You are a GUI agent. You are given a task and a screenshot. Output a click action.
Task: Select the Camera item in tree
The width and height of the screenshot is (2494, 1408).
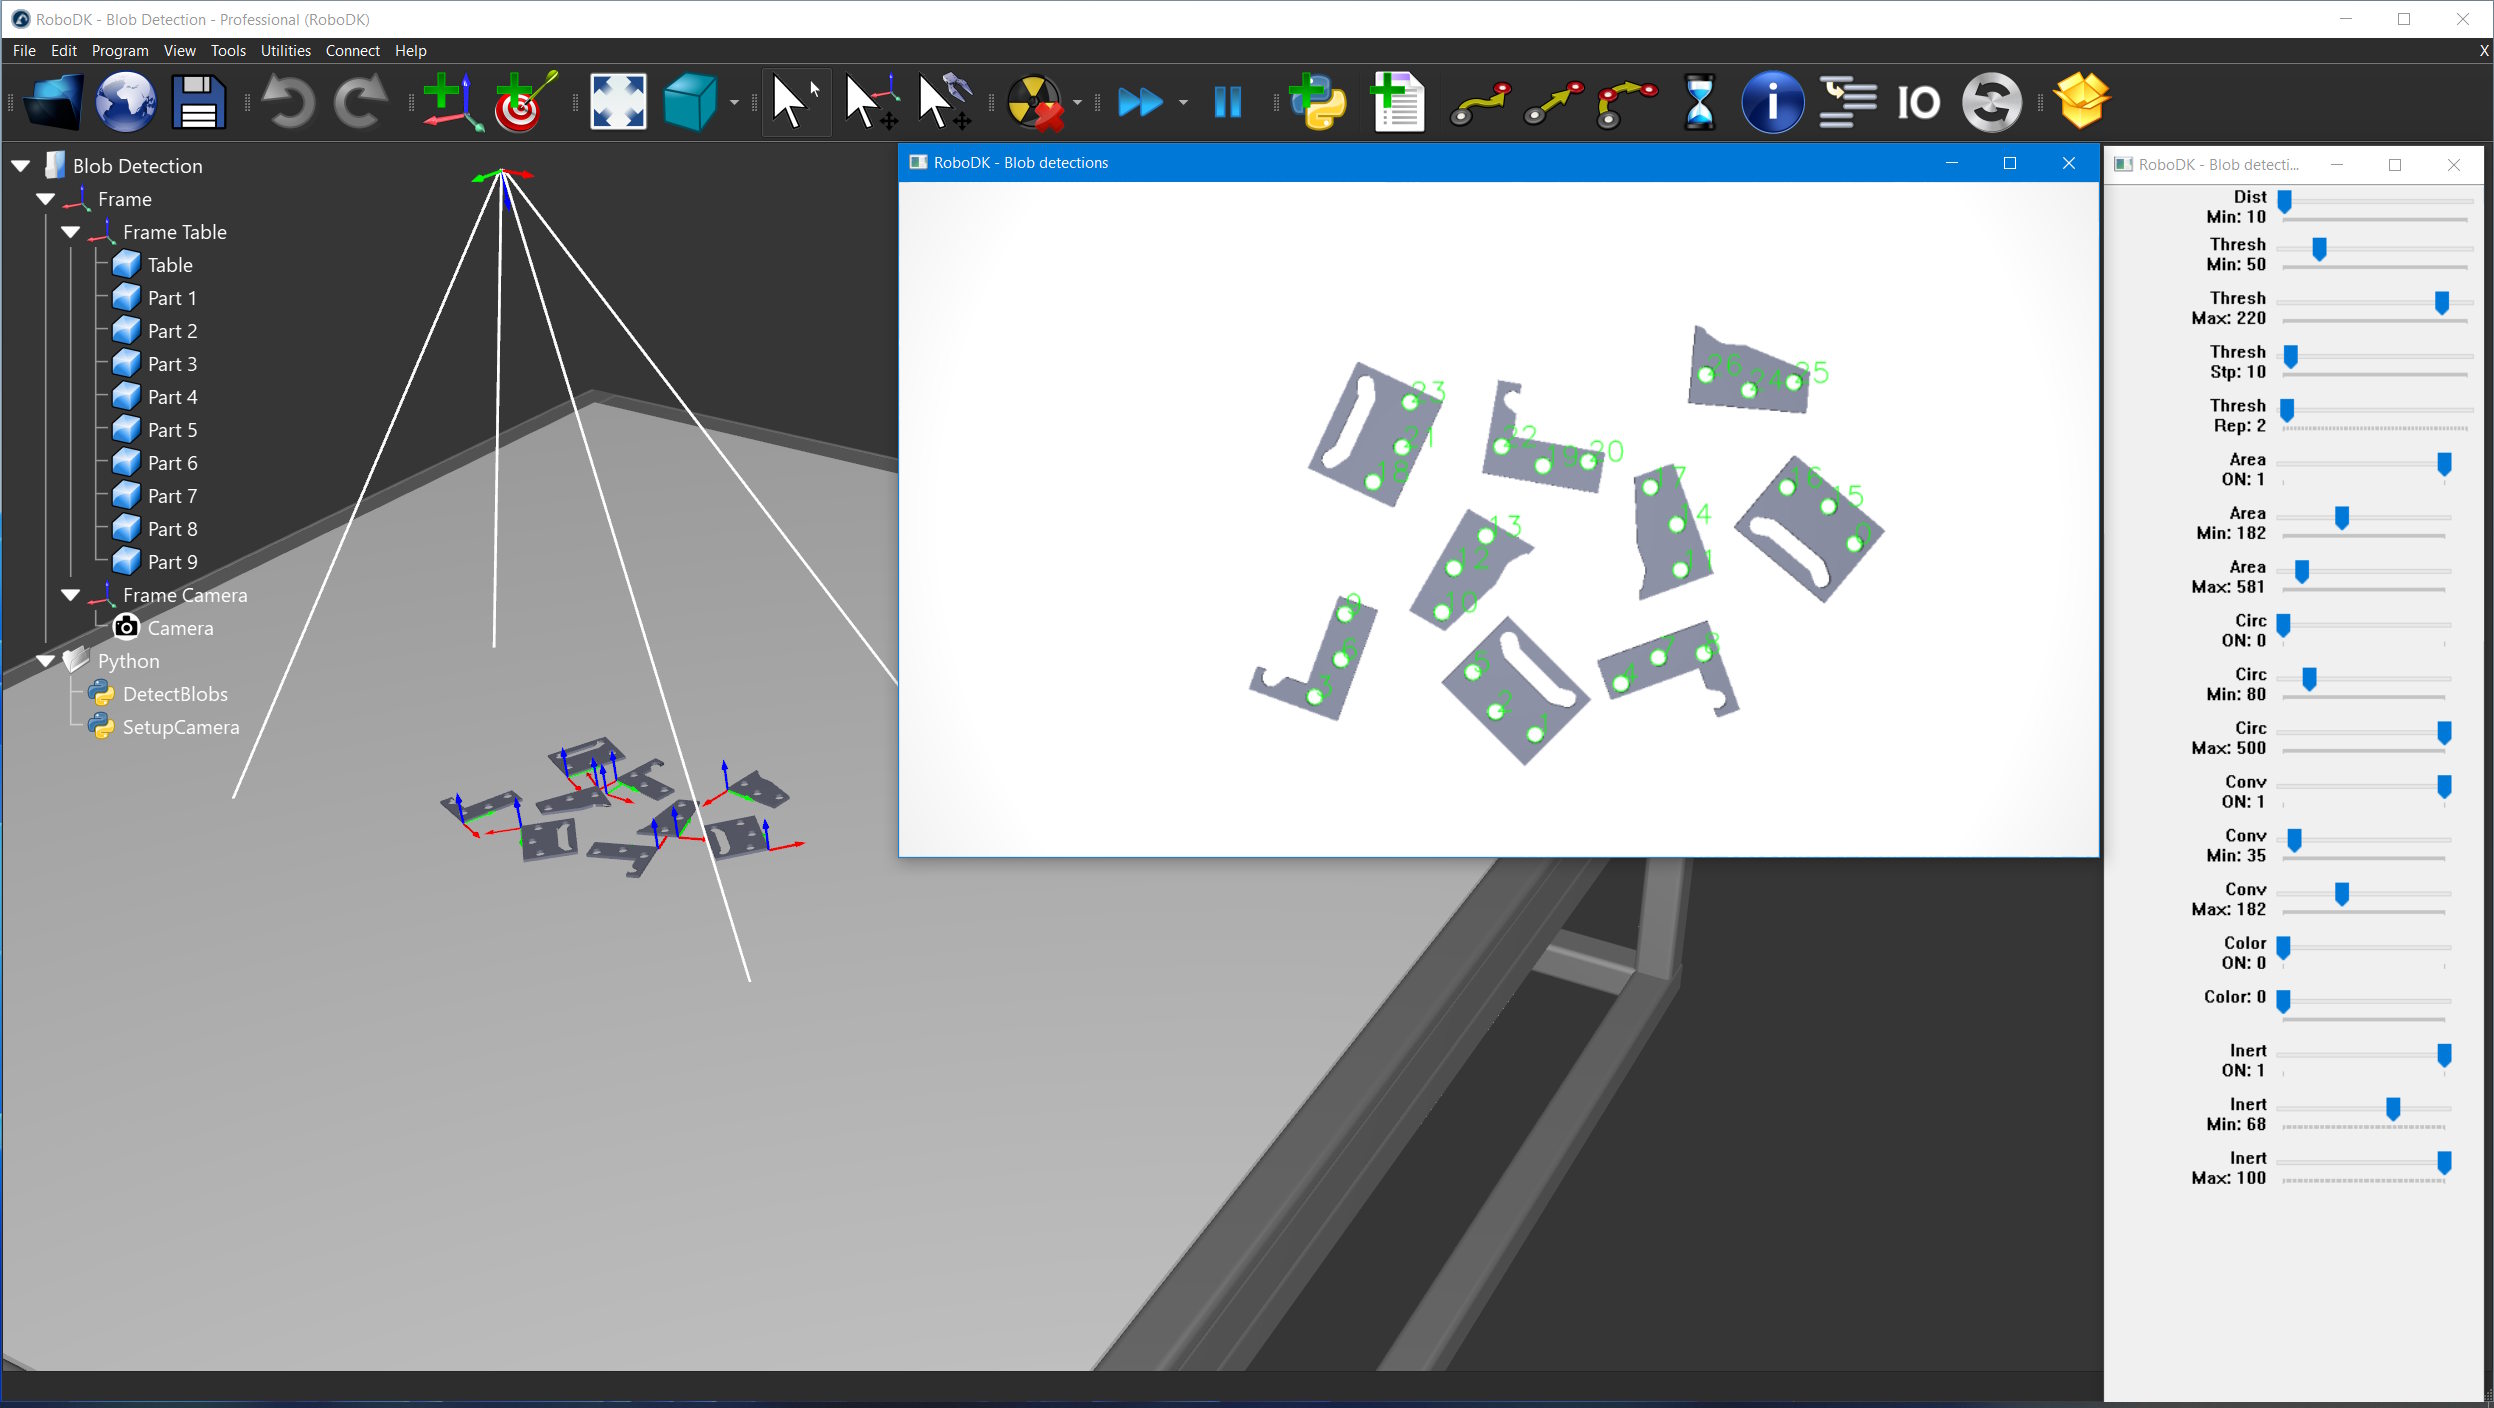pos(179,628)
